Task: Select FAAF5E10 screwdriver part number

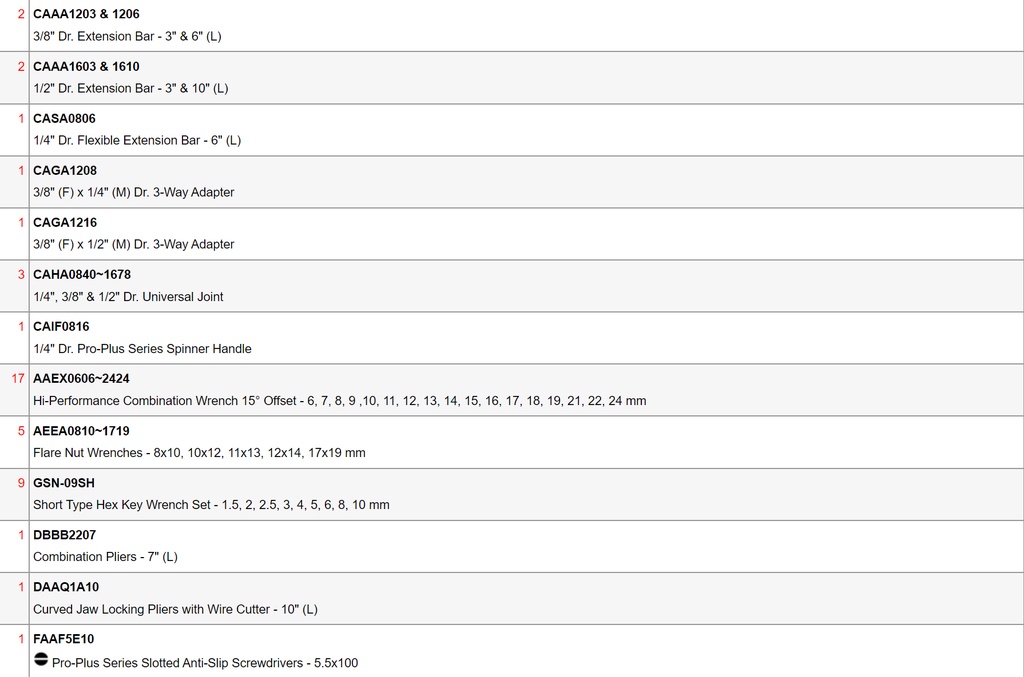Action: point(63,639)
